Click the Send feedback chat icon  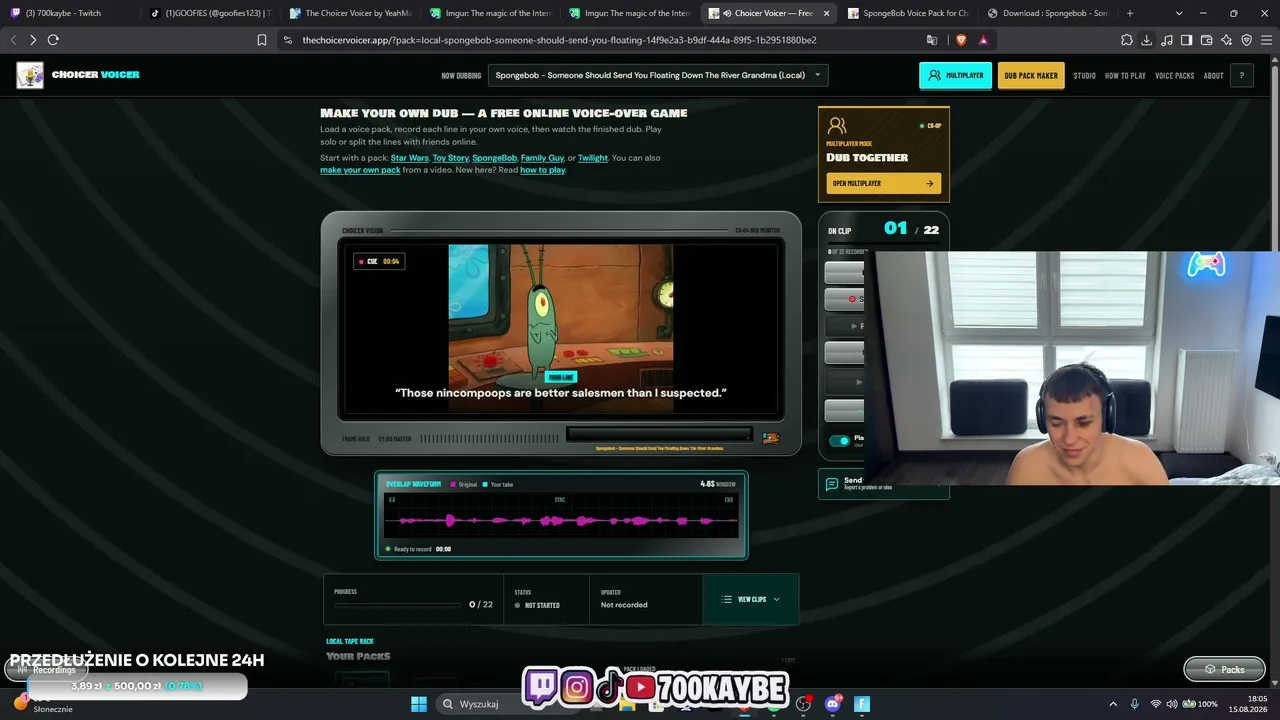point(832,484)
